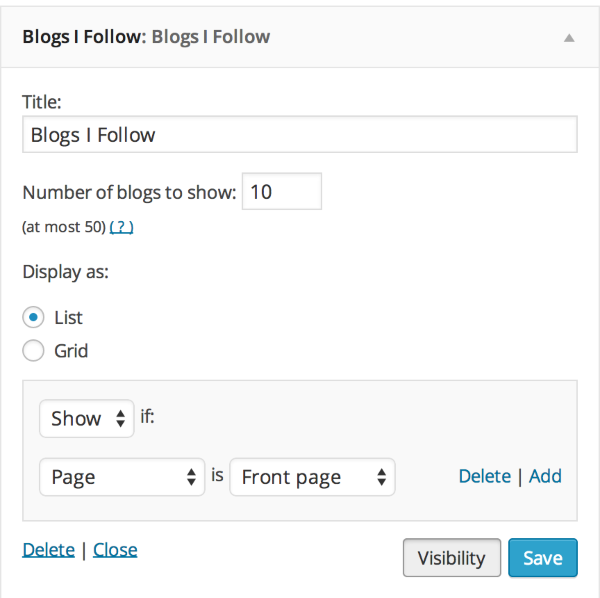The width and height of the screenshot is (600, 598).
Task: Open the Front page dropdown
Action: coord(312,477)
